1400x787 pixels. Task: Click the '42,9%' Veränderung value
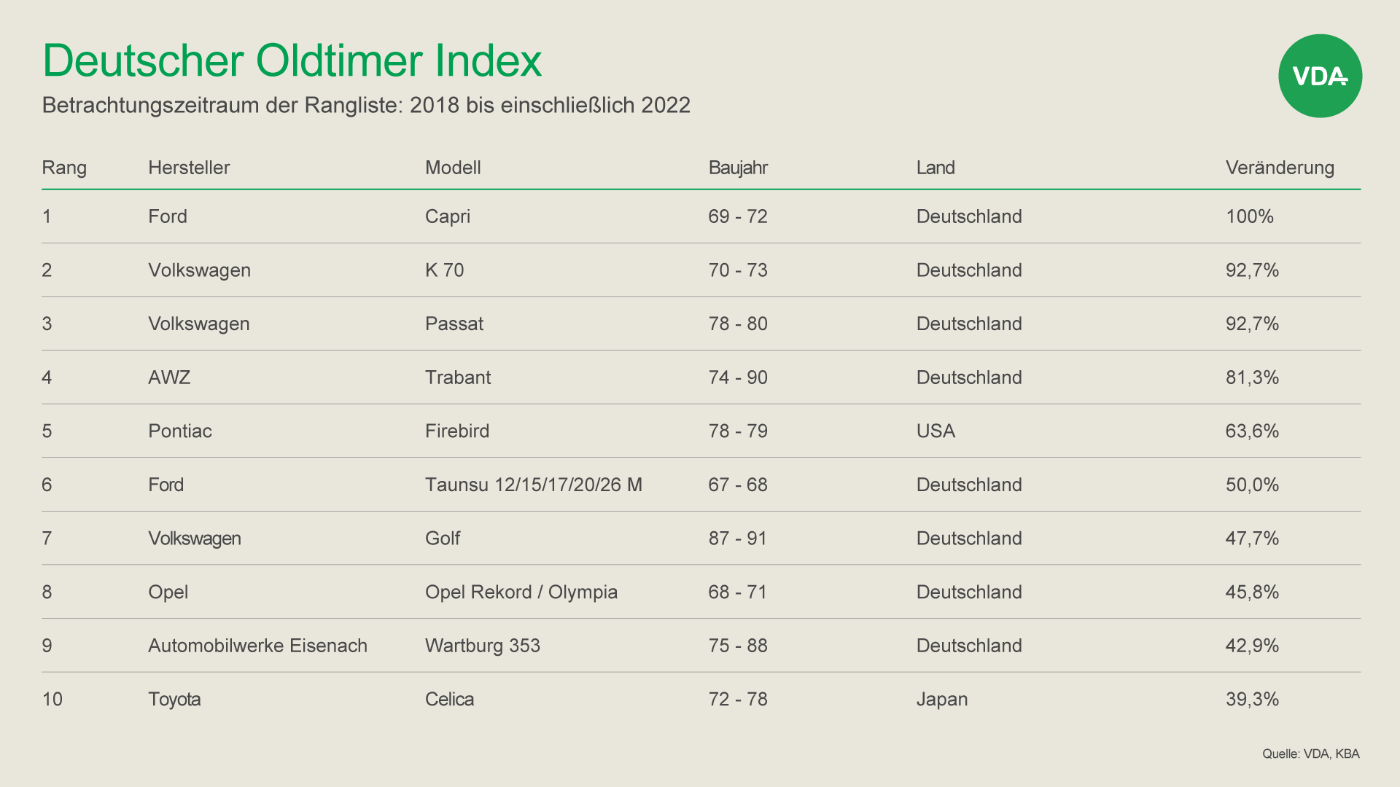1252,645
